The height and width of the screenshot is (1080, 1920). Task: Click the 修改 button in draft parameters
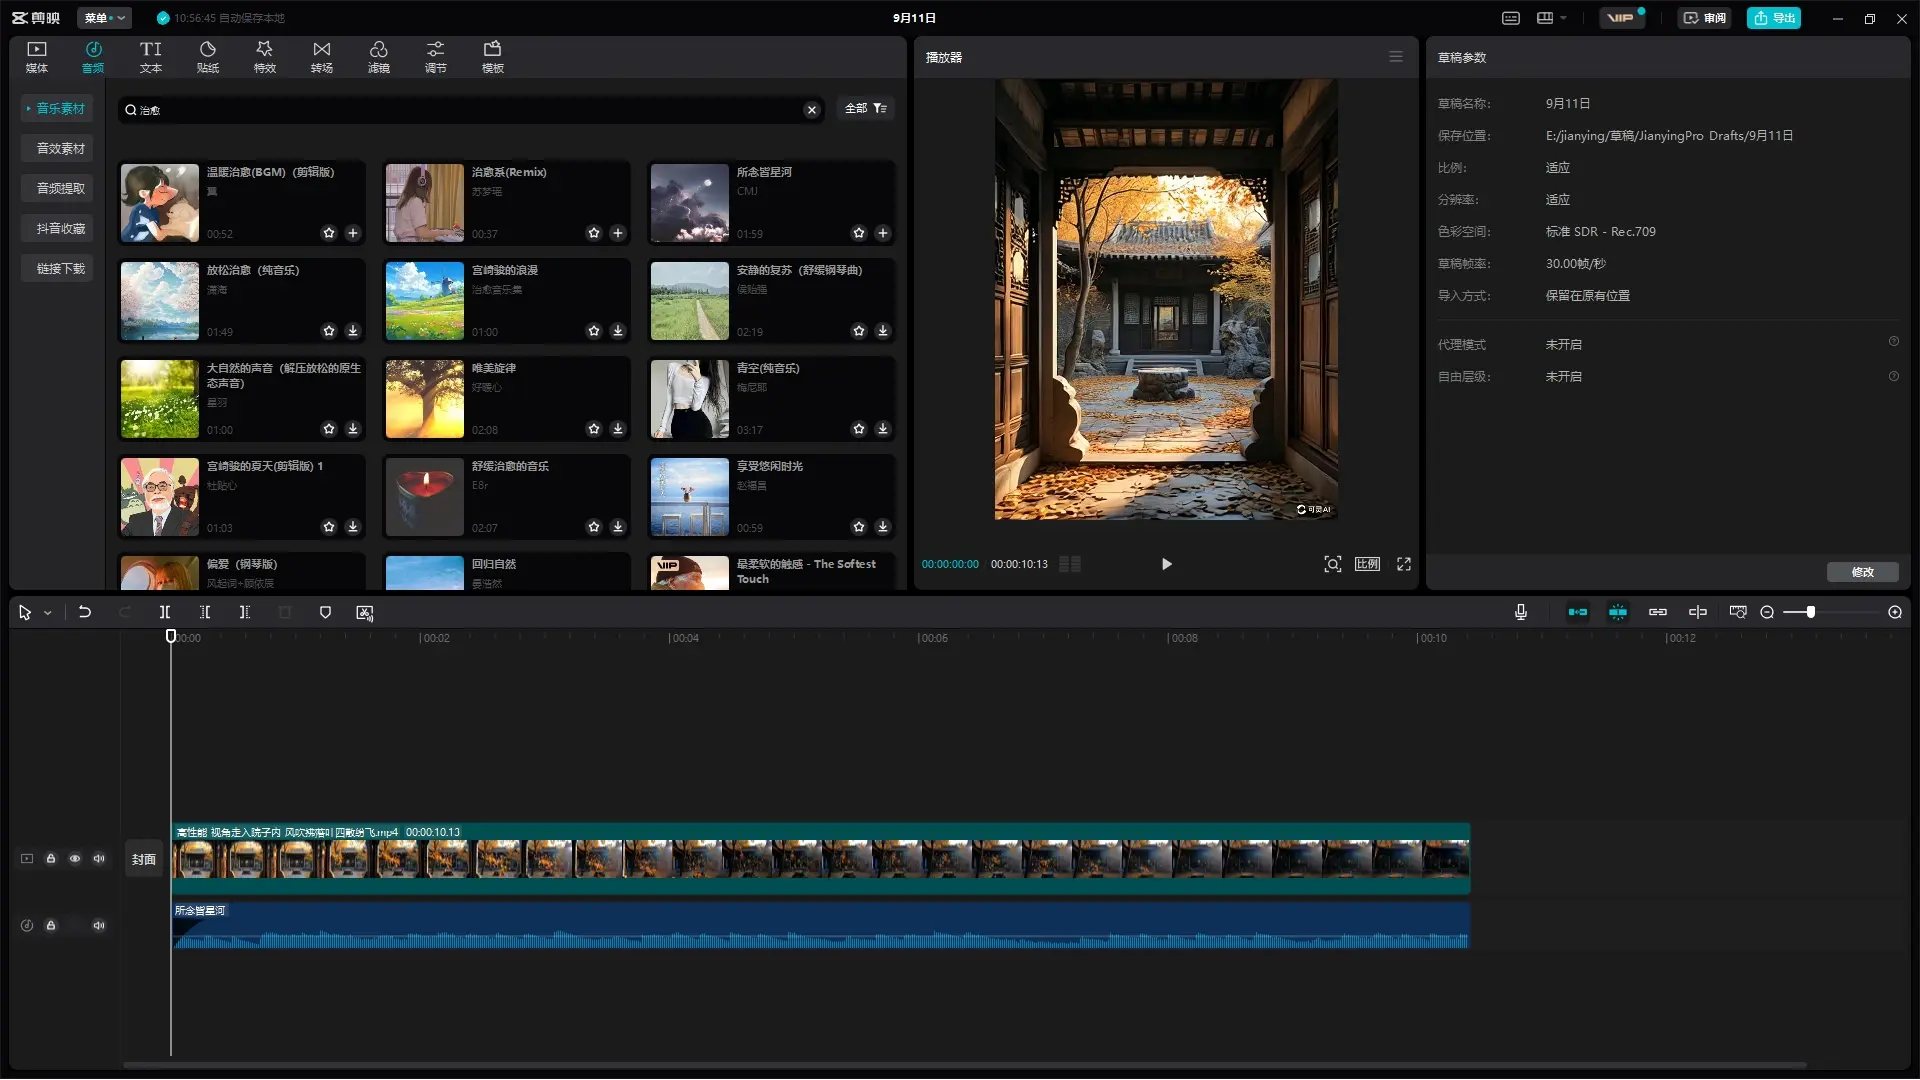pyautogui.click(x=1862, y=572)
